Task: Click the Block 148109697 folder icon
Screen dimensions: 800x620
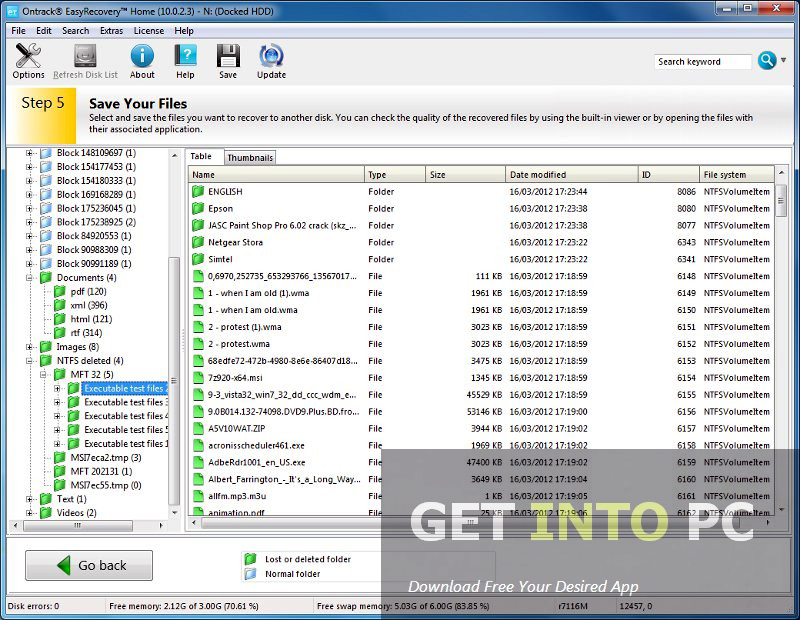Action: coord(46,153)
